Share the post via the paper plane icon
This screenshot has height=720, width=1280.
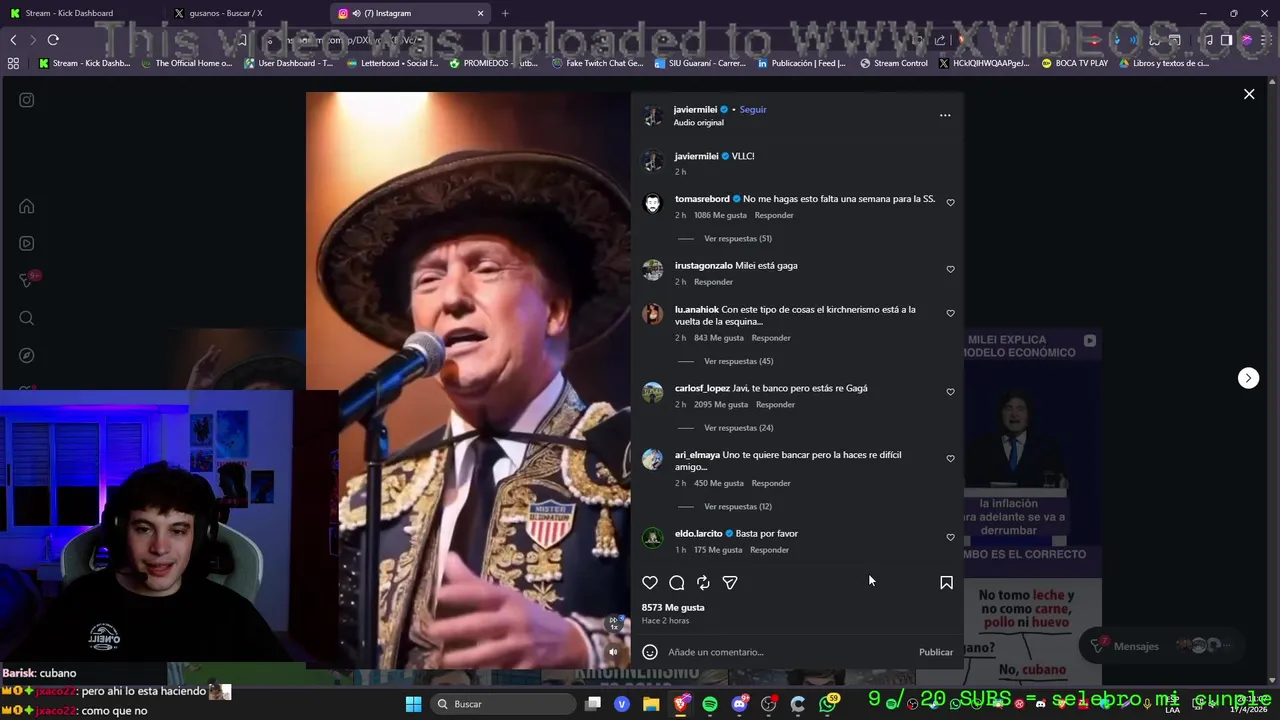[730, 583]
